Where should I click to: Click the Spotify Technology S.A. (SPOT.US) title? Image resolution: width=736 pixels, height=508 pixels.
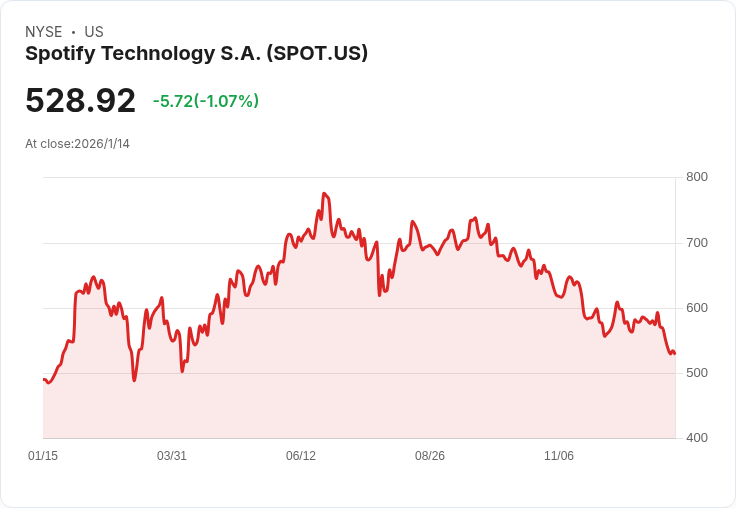tap(196, 54)
